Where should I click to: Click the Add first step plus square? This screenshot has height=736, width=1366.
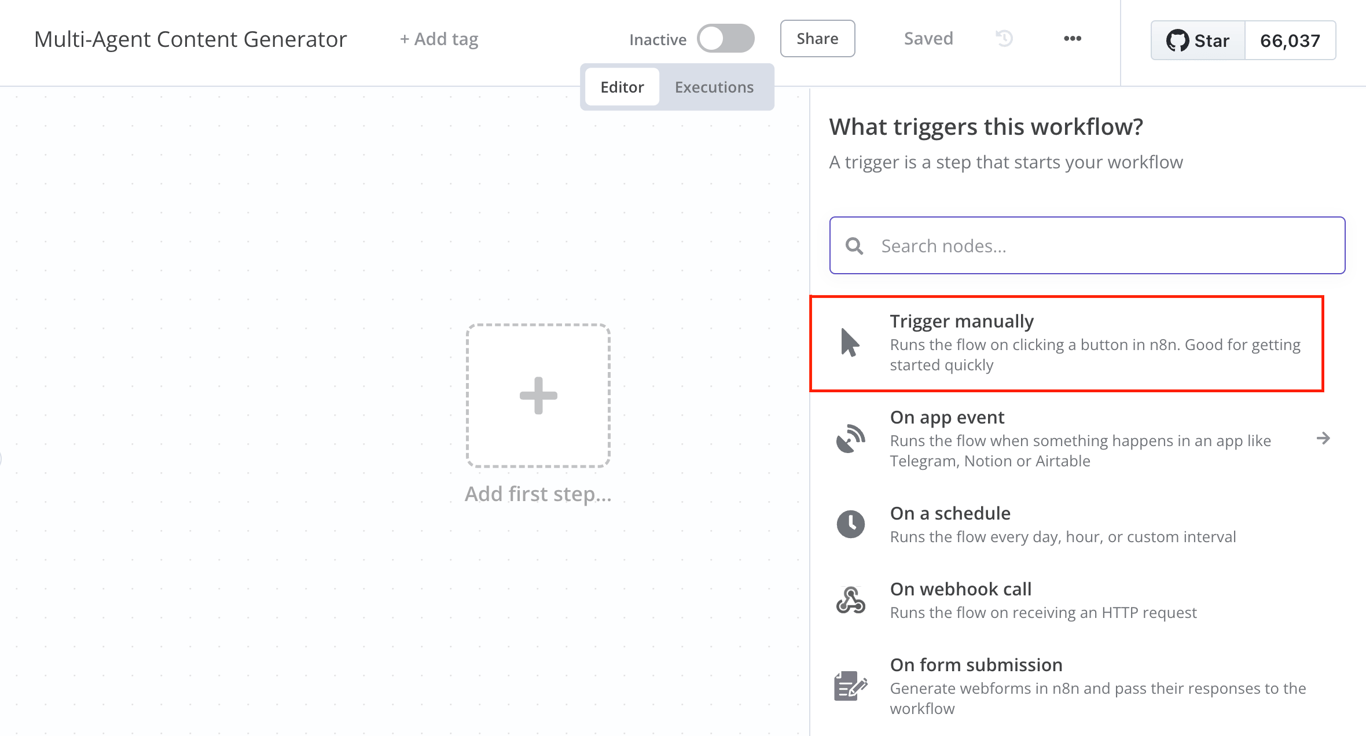538,395
